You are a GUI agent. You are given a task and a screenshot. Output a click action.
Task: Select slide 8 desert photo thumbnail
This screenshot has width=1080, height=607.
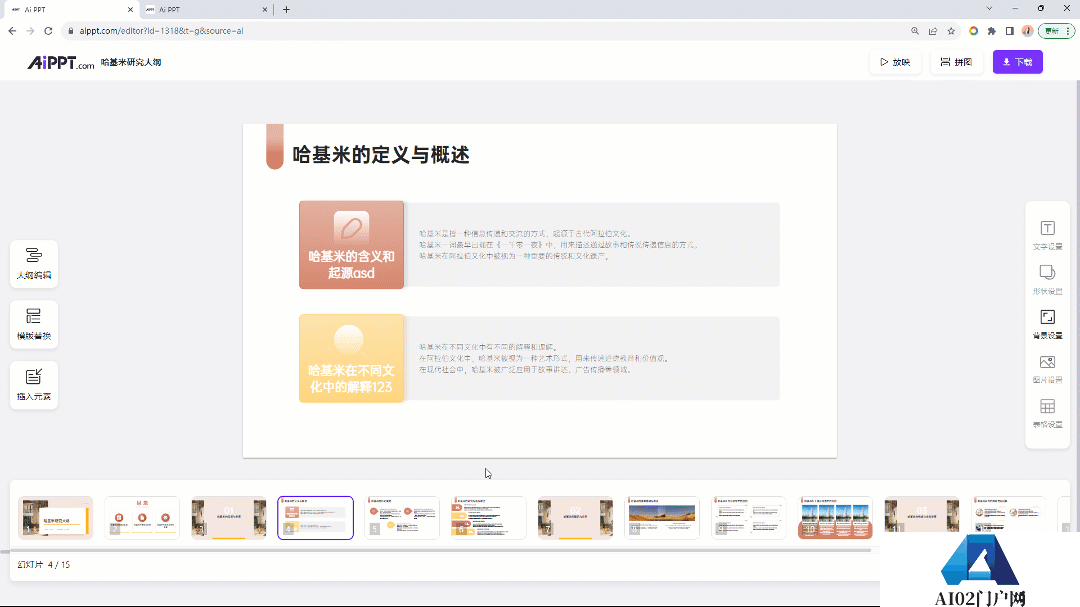coord(662,517)
